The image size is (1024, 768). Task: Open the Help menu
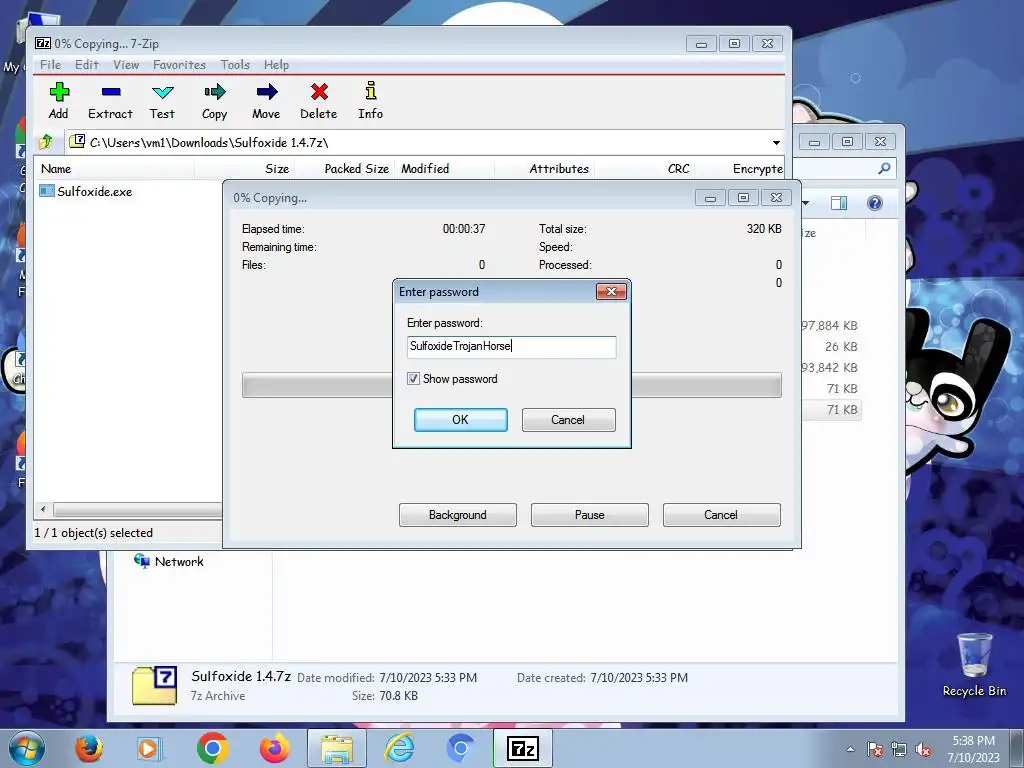click(x=276, y=65)
